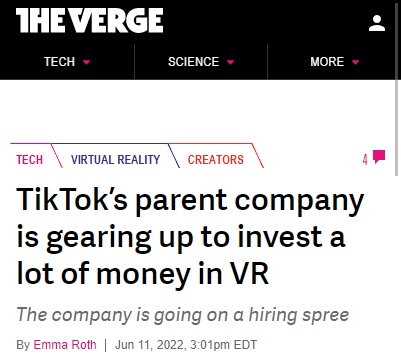Click the comment count number 4

pyautogui.click(x=365, y=159)
